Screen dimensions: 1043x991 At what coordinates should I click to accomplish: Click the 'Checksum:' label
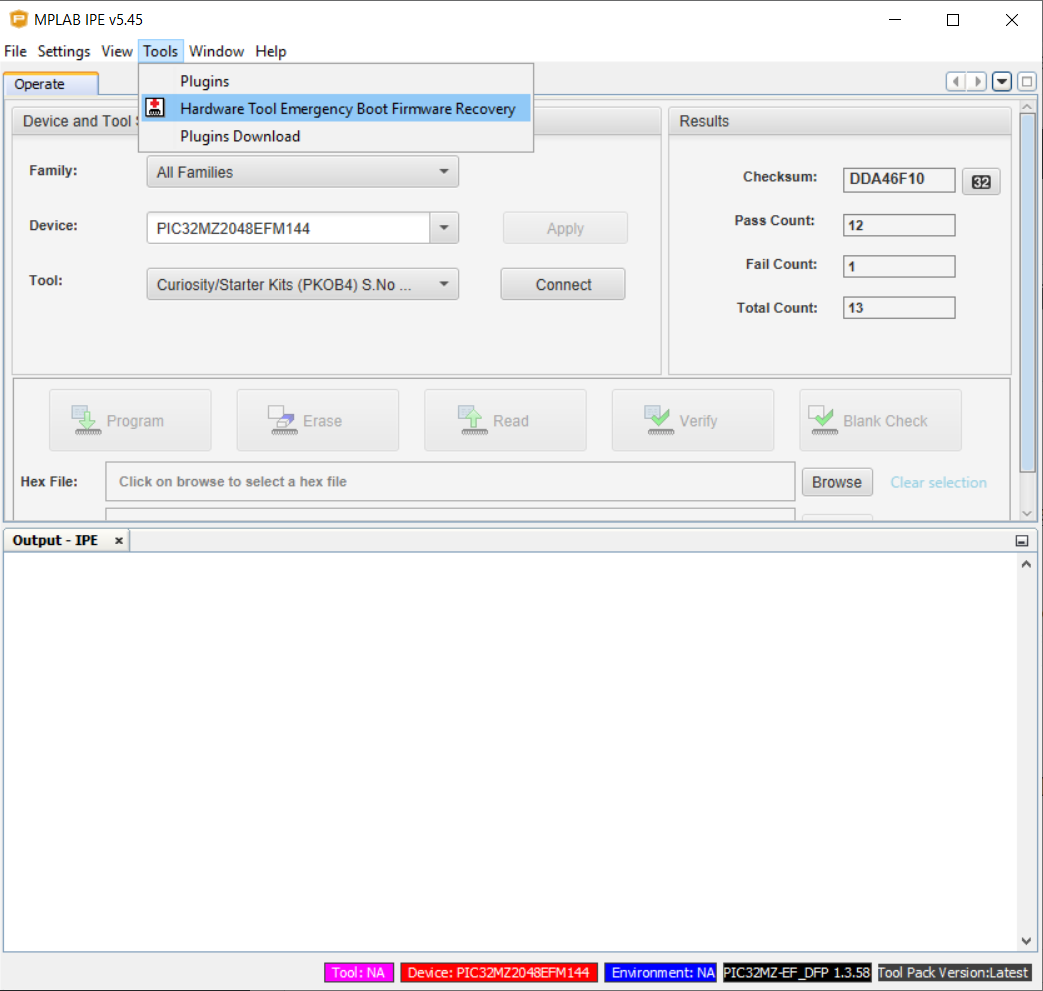pyautogui.click(x=780, y=177)
